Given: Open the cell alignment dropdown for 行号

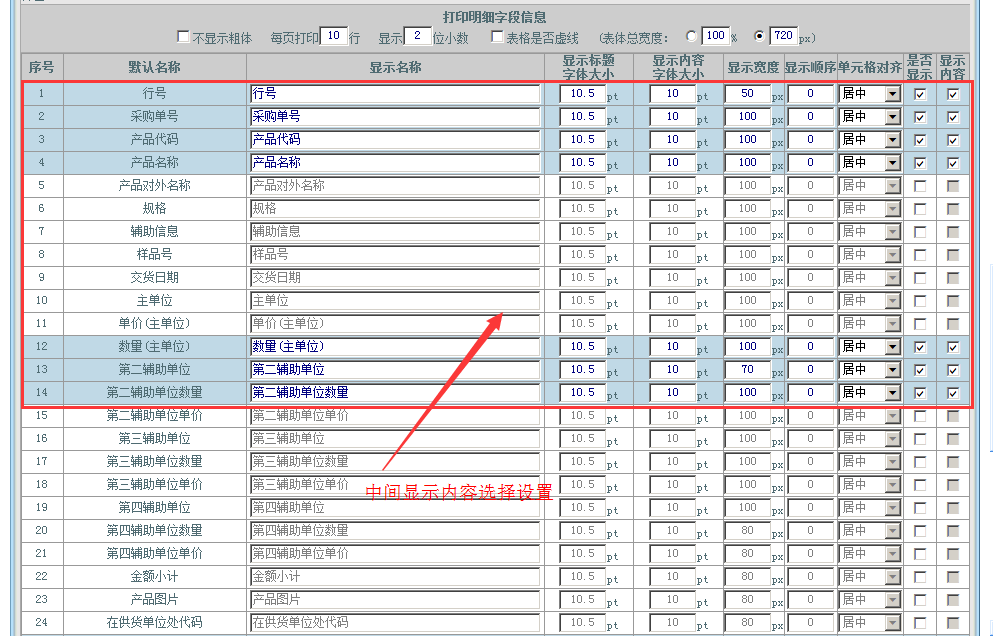Looking at the screenshot, I should click(869, 94).
